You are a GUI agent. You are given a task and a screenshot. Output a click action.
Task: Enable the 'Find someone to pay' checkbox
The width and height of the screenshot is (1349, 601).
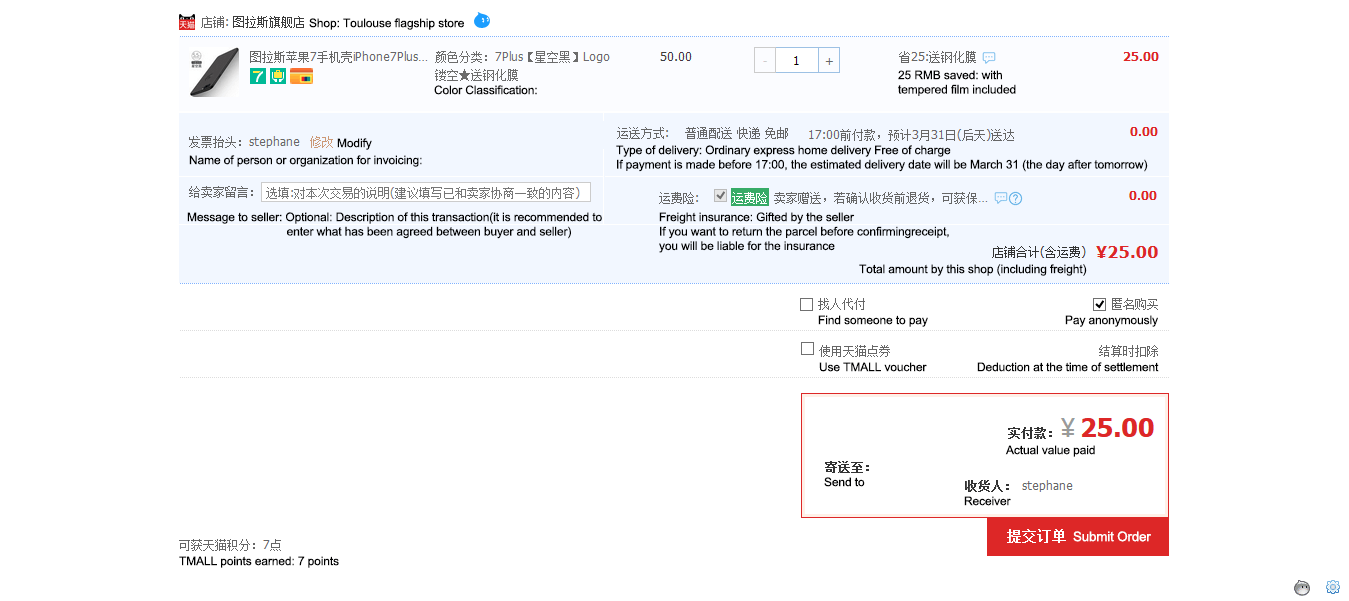[806, 304]
